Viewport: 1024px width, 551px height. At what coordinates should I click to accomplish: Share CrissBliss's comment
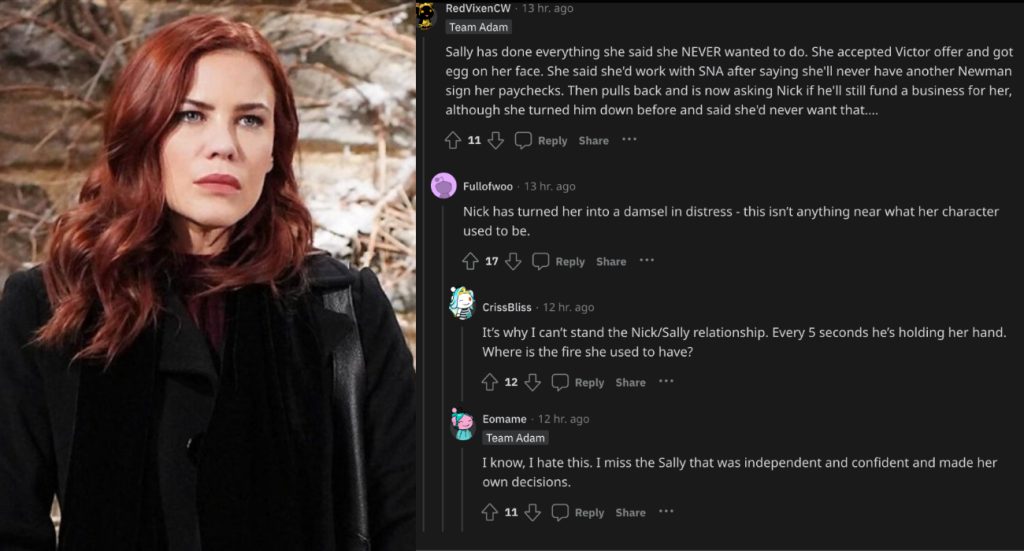[630, 382]
